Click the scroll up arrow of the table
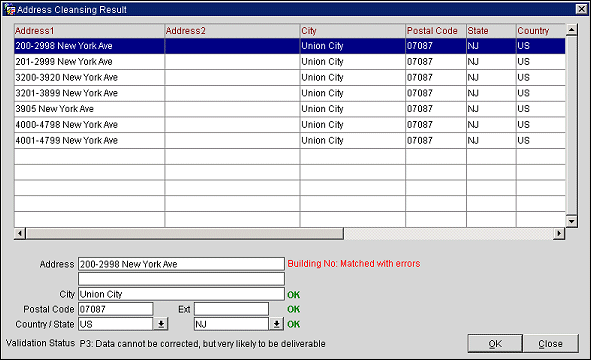591x360 pixels. pos(571,29)
